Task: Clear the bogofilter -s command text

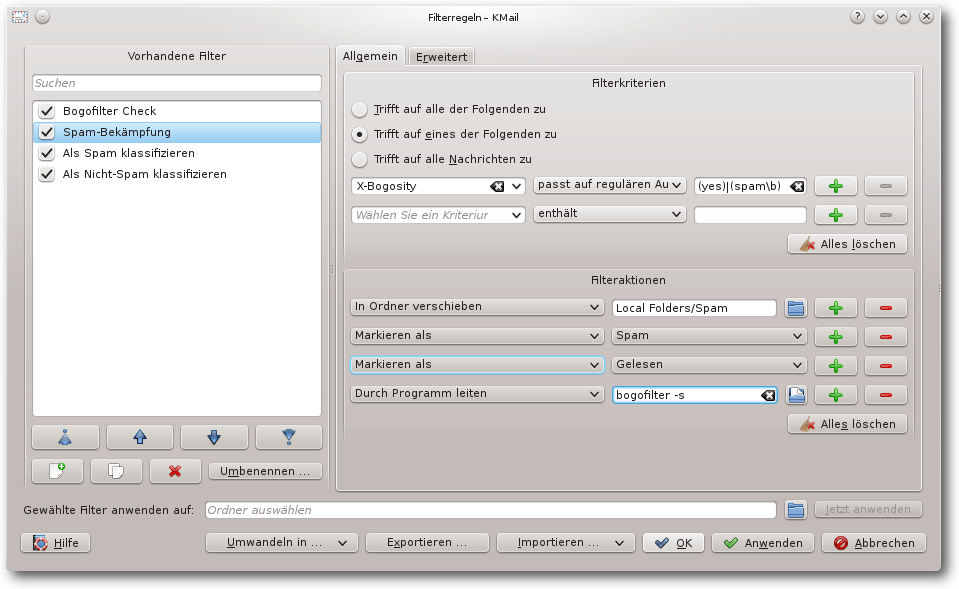Action: 768,396
